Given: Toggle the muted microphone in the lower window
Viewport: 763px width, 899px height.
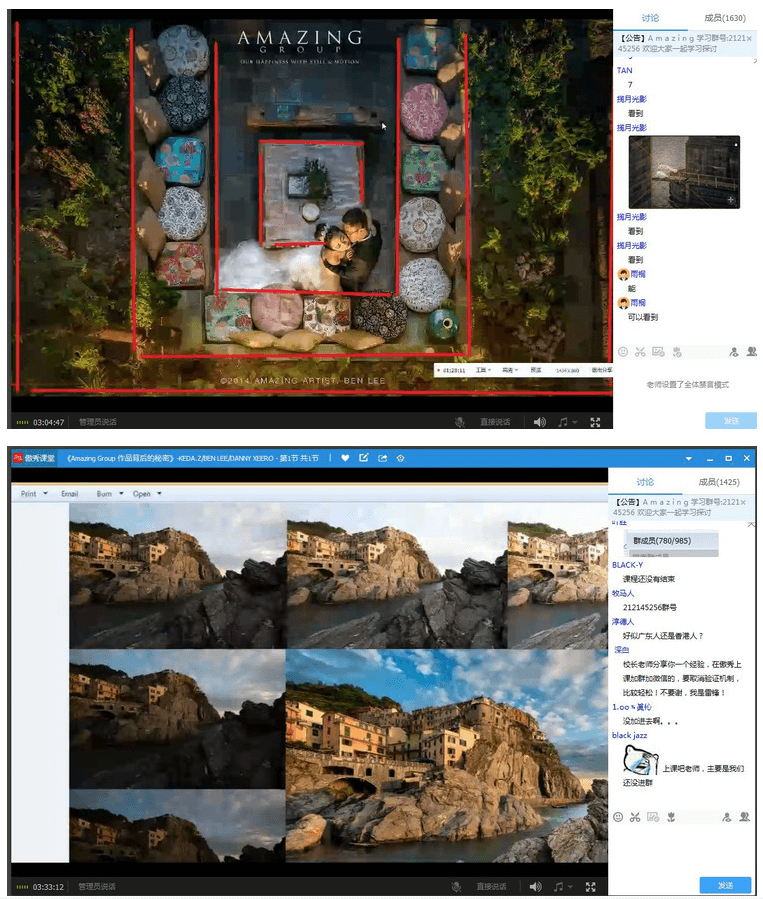Looking at the screenshot, I should (x=456, y=886).
